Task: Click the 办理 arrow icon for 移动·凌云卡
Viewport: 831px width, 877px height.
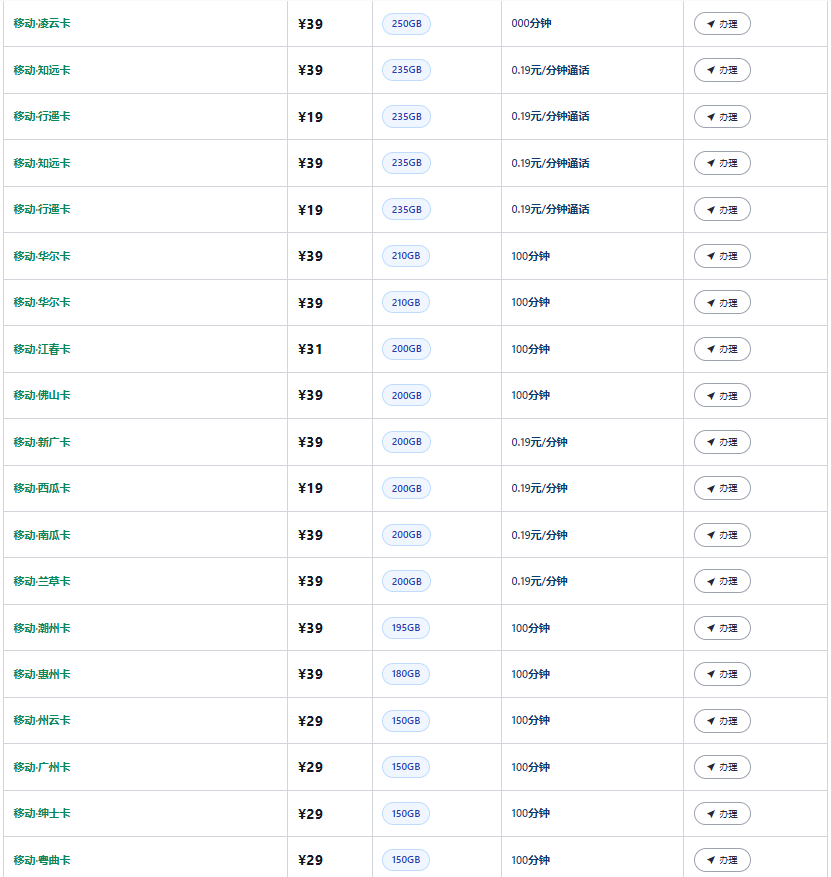Action: 711,24
